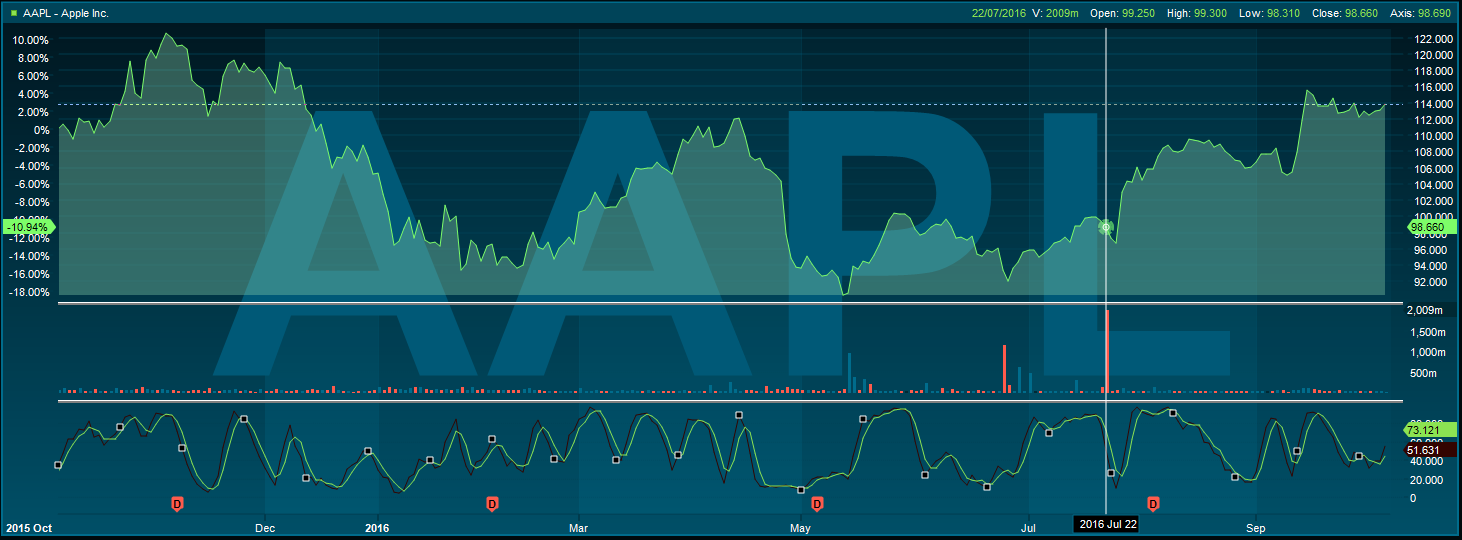The width and height of the screenshot is (1462, 540).
Task: Click the '0%' left axis label
Action: click(41, 130)
